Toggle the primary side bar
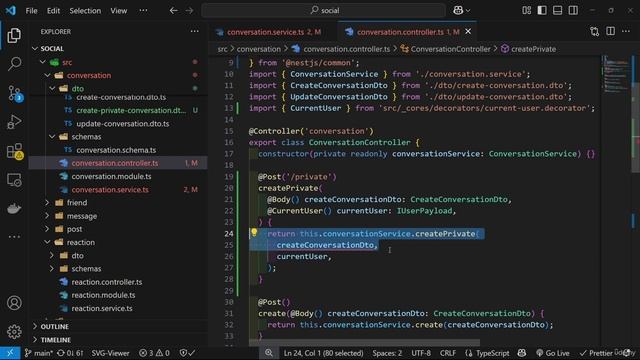The image size is (640, 360). [542, 10]
